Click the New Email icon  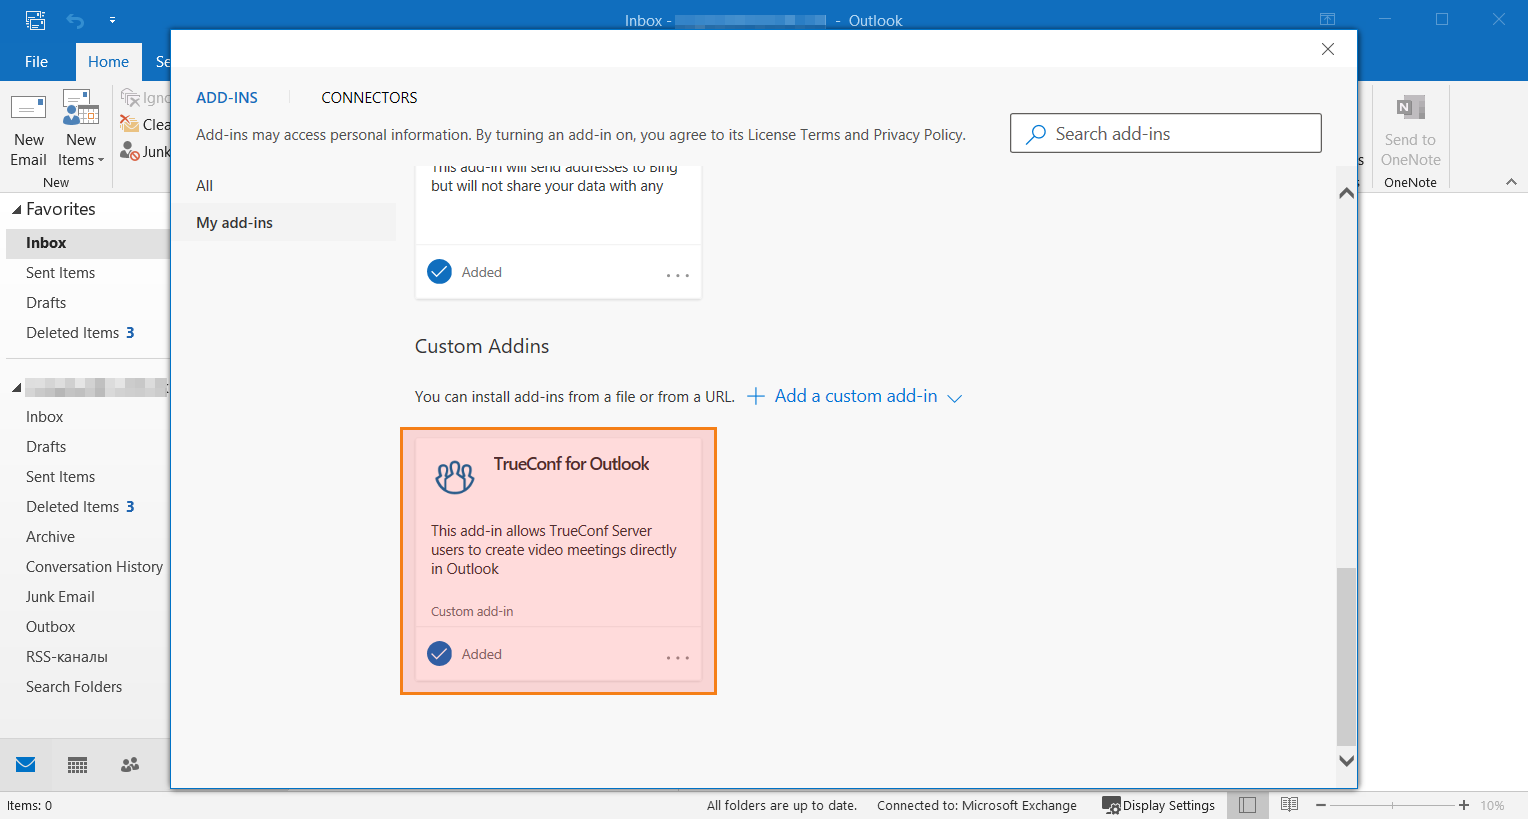28,108
